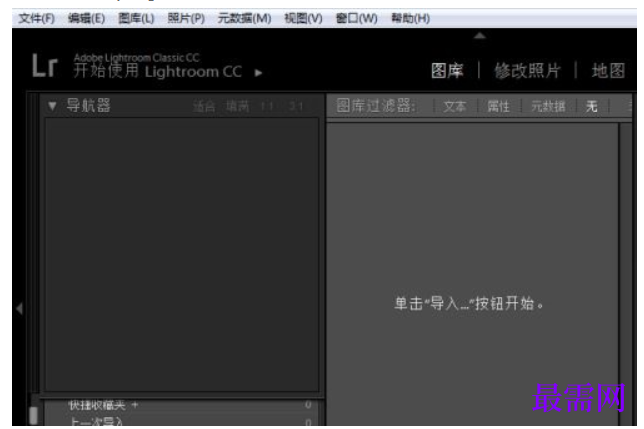Click the arrow next to 开始使用 Lightroom CC
Viewport: 644px width, 429px height.
258,73
